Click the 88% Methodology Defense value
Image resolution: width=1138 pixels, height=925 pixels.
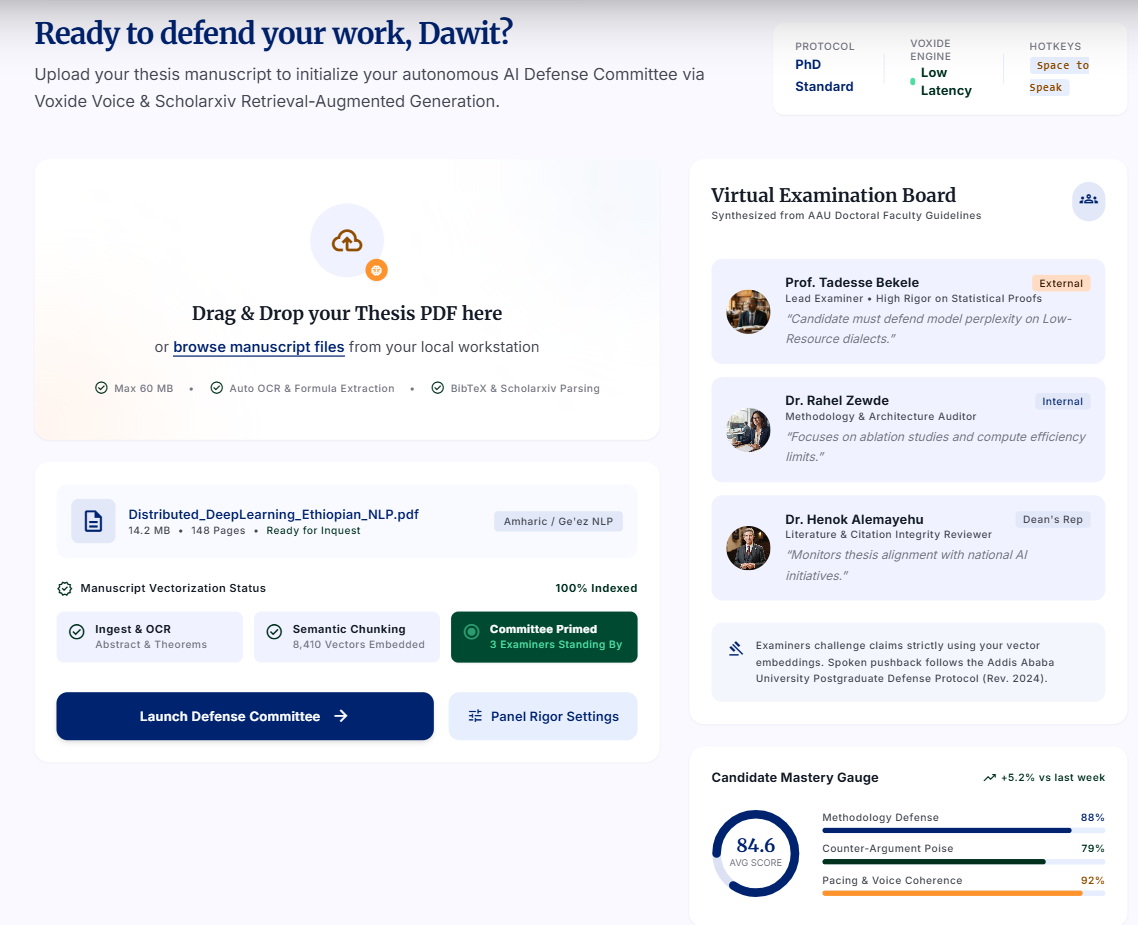1092,818
